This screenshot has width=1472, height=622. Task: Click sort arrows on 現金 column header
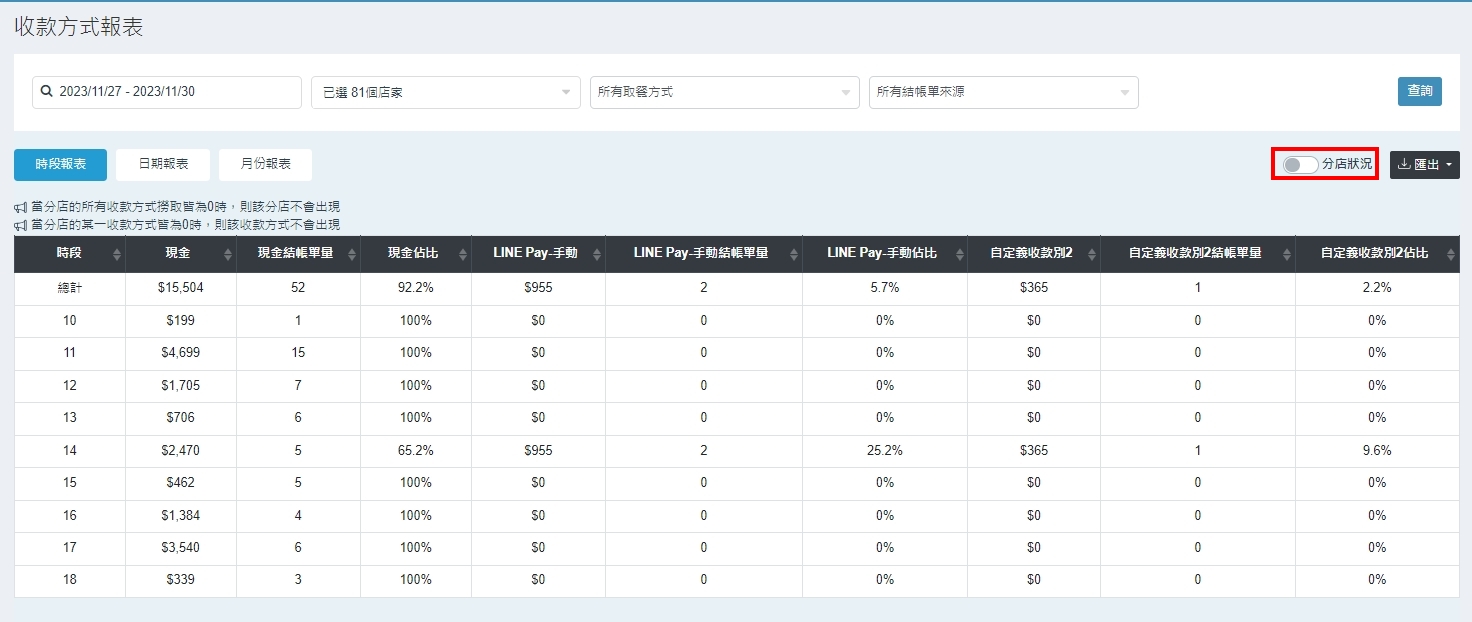point(228,254)
